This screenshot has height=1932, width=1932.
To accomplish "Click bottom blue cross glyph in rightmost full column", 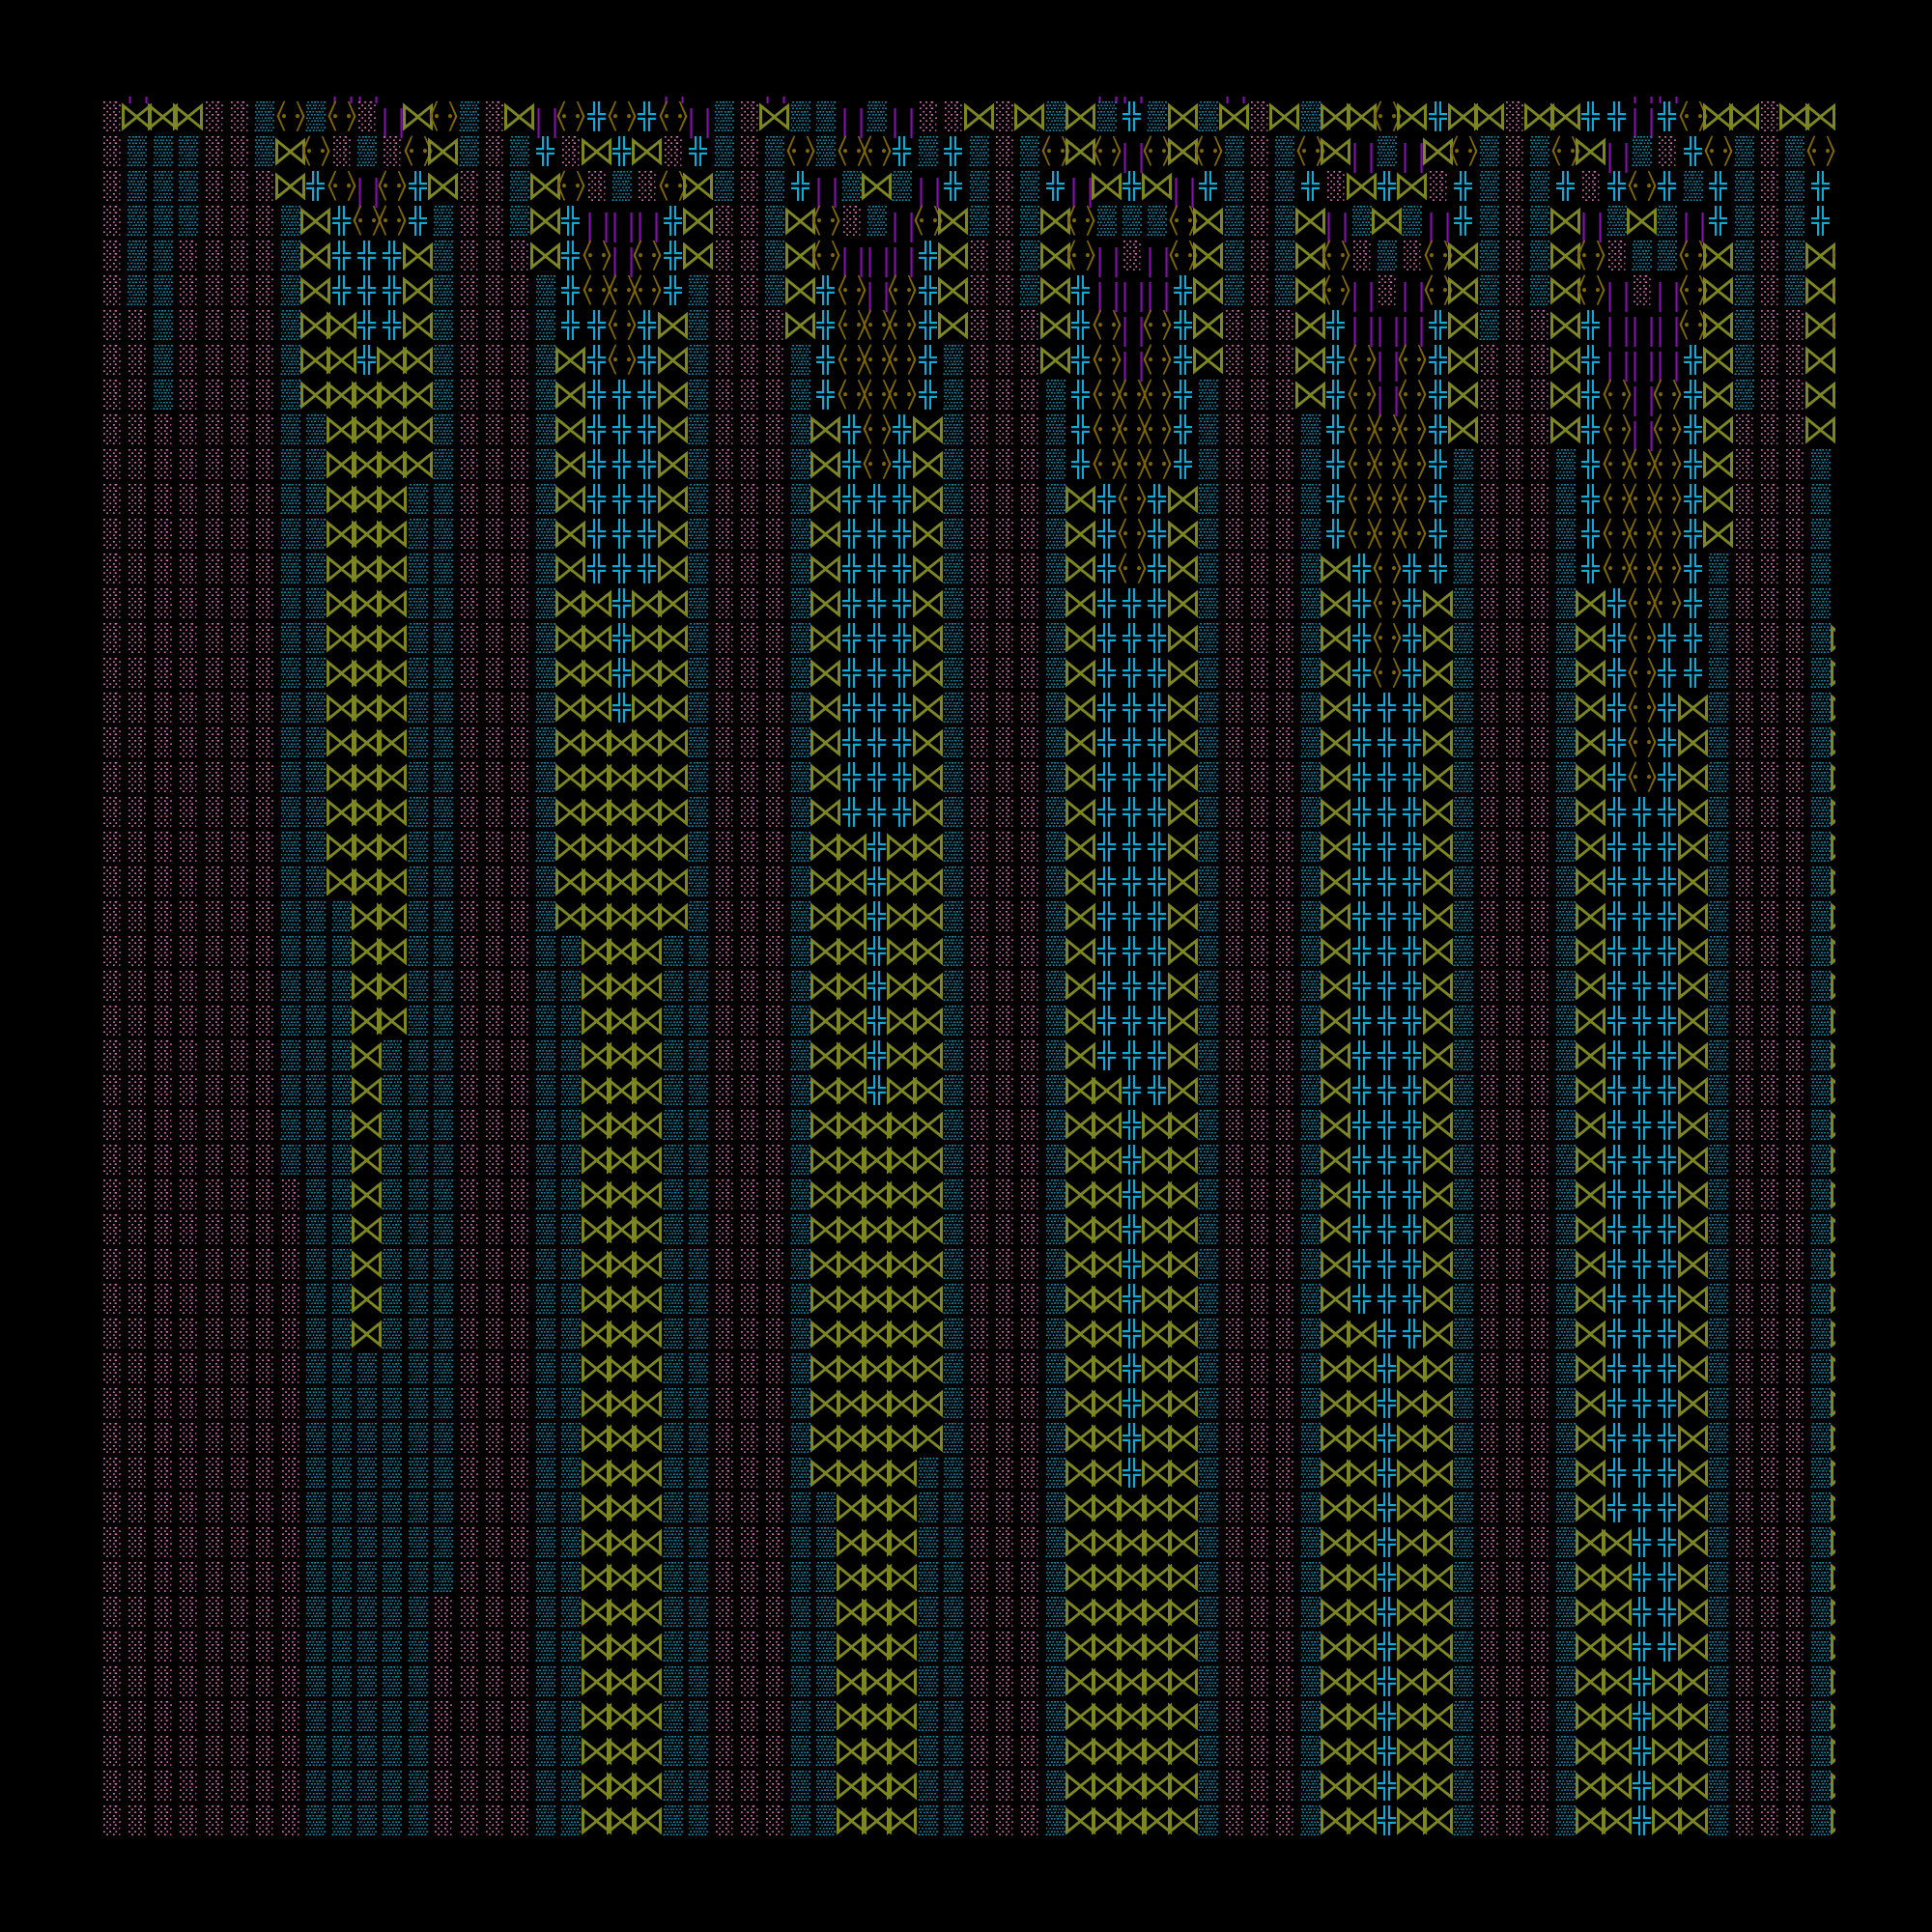I will (x=1641, y=1822).
